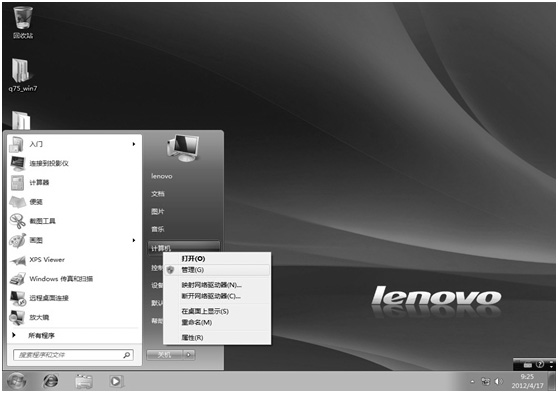Choose 打开(O) in the context menu

[216, 258]
